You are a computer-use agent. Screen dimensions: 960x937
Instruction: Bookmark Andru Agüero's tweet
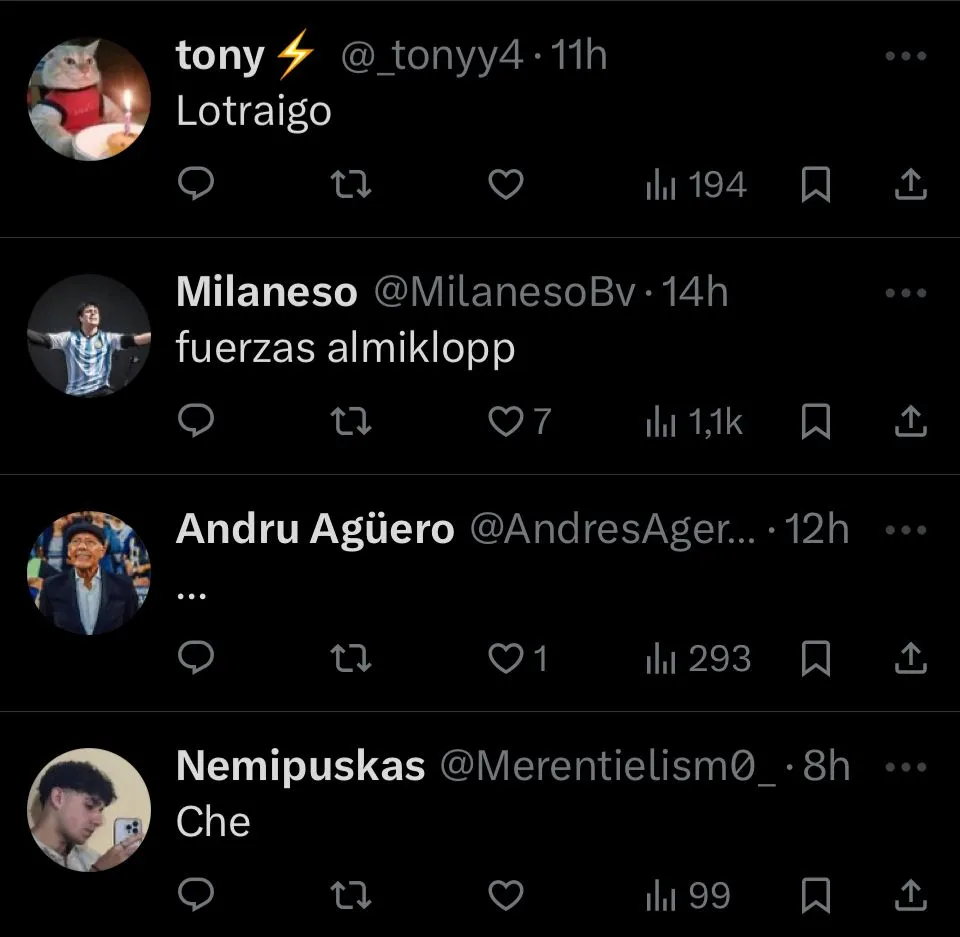pyautogui.click(x=816, y=659)
